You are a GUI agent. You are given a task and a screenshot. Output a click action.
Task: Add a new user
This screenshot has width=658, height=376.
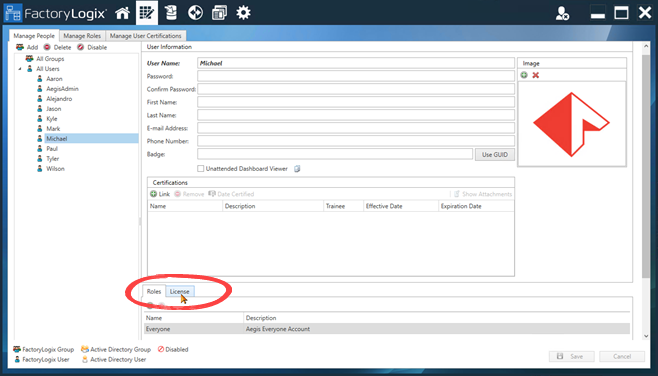click(x=27, y=47)
